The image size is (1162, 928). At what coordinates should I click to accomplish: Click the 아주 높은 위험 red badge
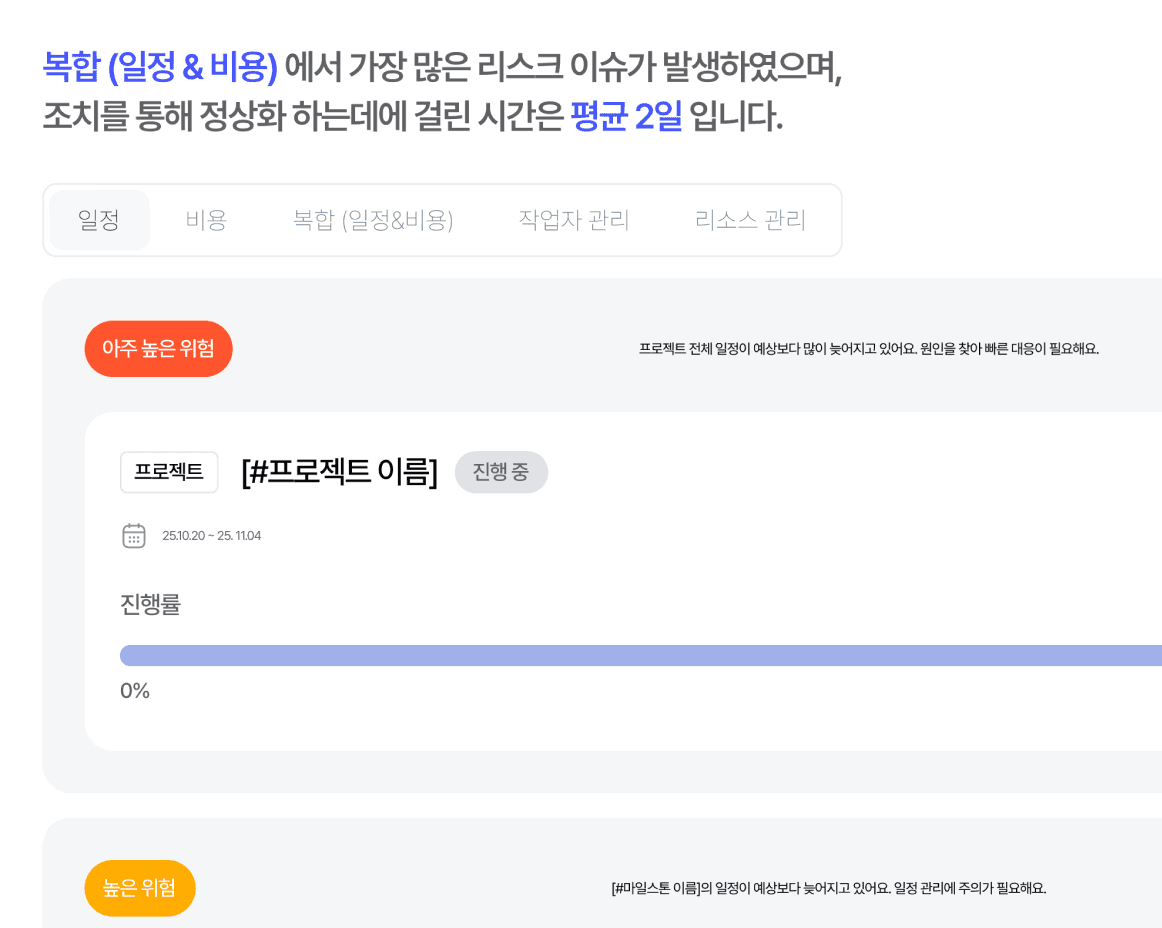[x=159, y=348]
